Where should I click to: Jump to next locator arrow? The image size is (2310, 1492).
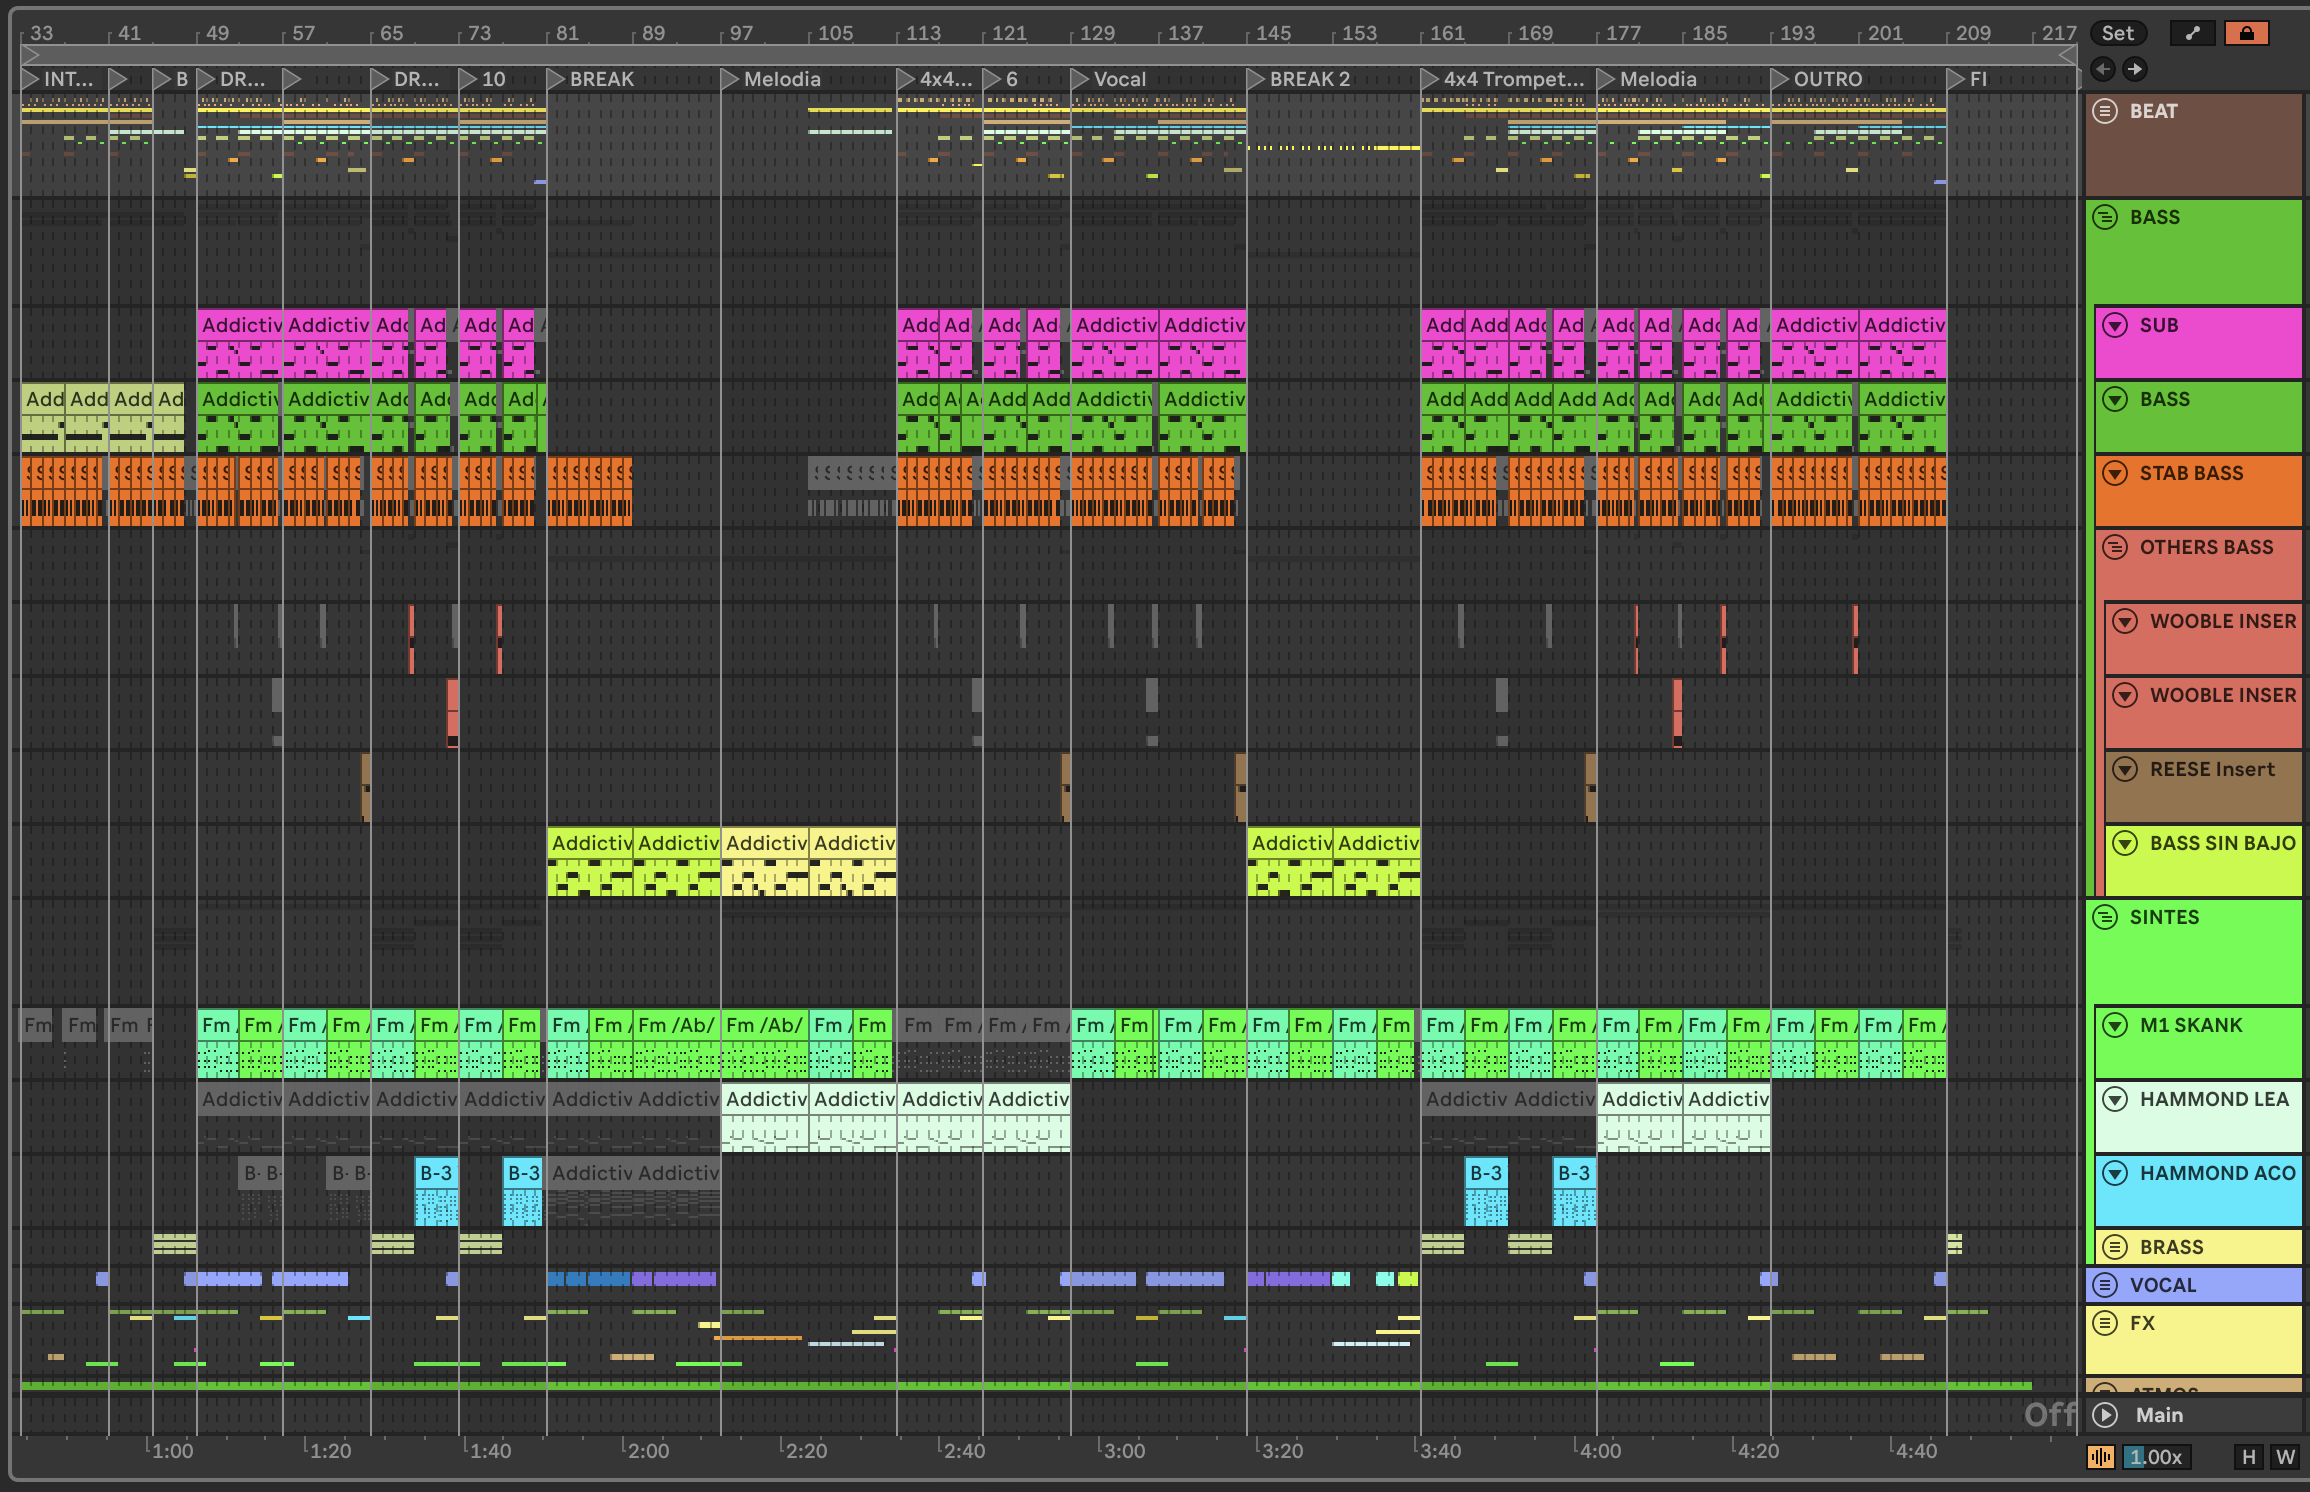2134,69
